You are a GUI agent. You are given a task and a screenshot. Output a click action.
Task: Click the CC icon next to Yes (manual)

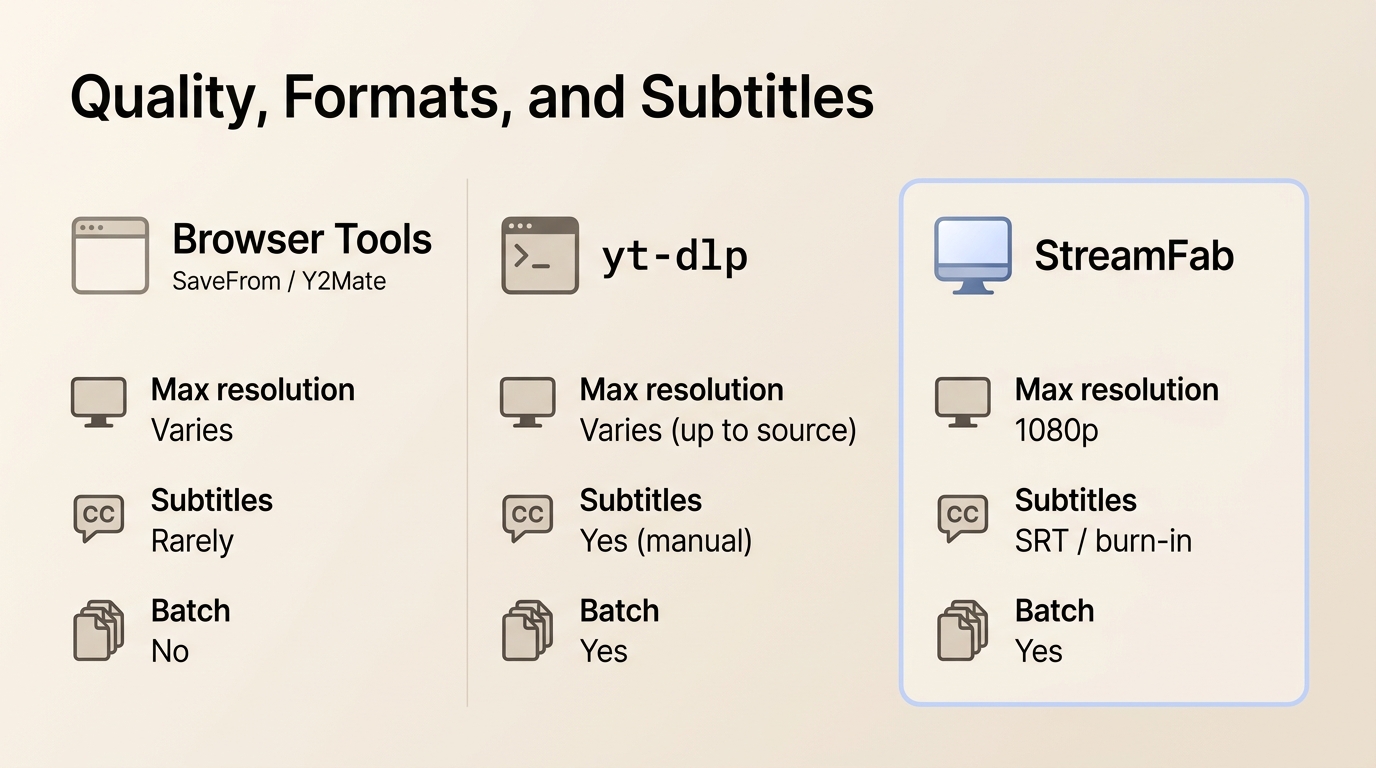pos(527,517)
